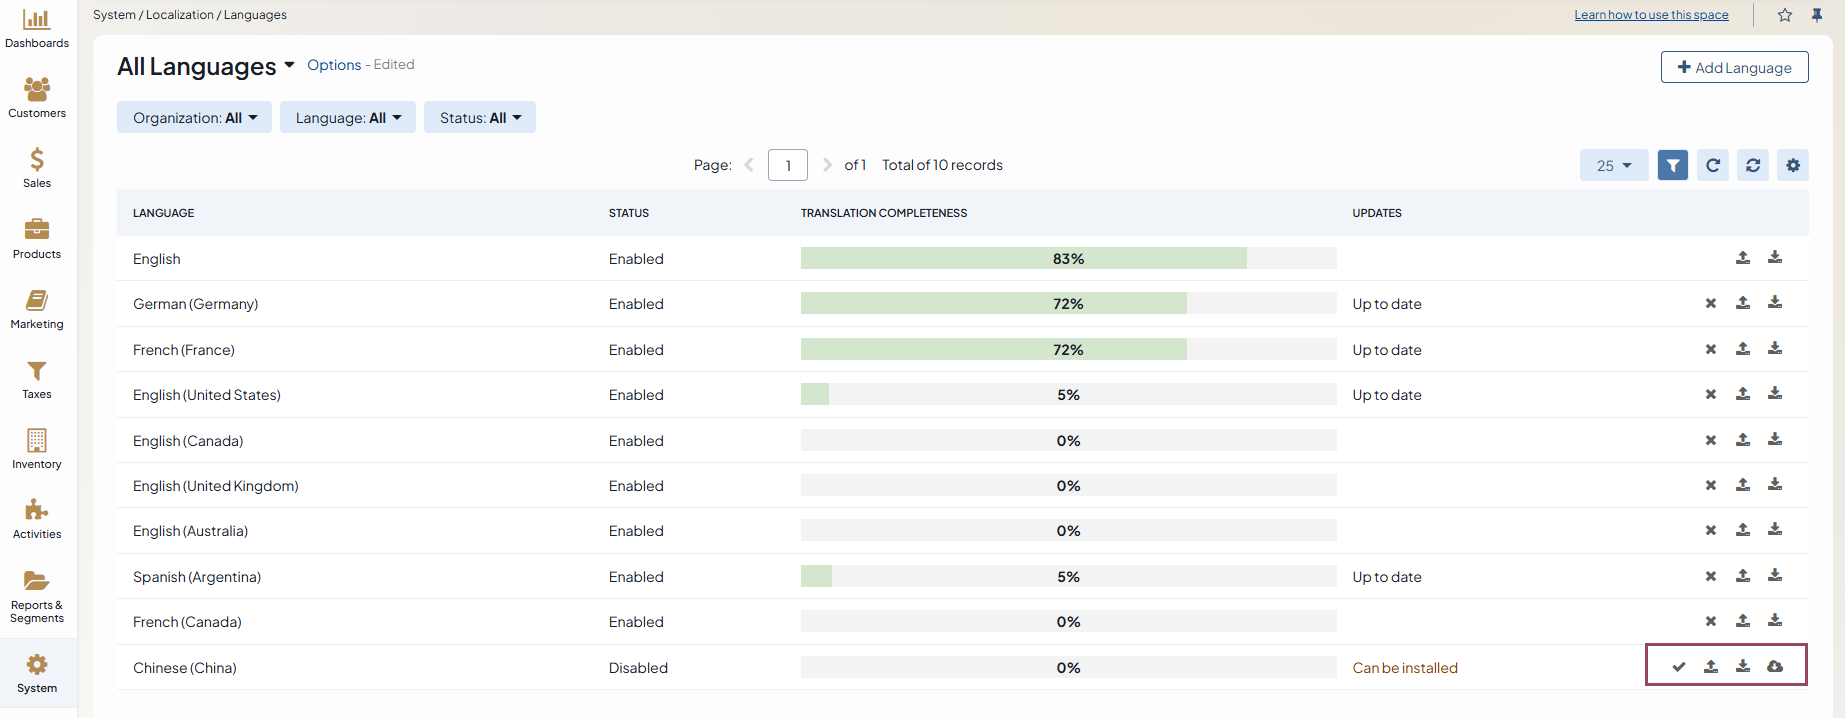Viewport: 1845px width, 718px height.
Task: Click the upload icon in the English row
Action: [x=1743, y=258]
